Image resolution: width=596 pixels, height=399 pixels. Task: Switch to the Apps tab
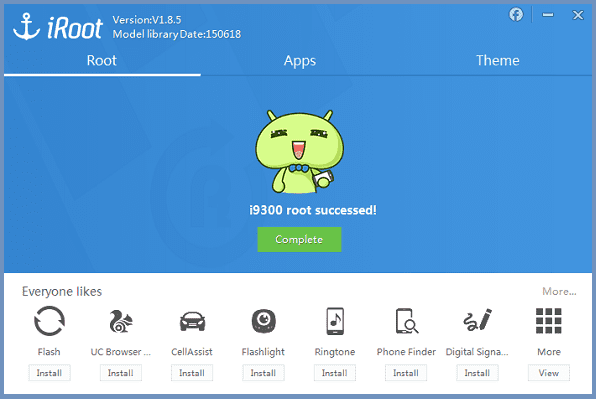(300, 61)
